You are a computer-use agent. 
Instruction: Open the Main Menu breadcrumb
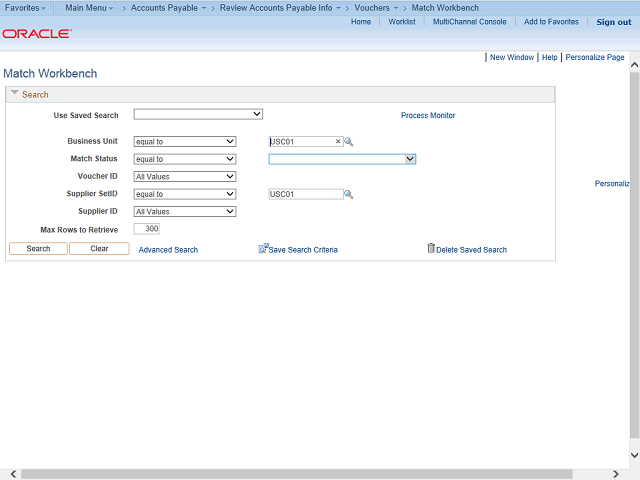(x=89, y=8)
